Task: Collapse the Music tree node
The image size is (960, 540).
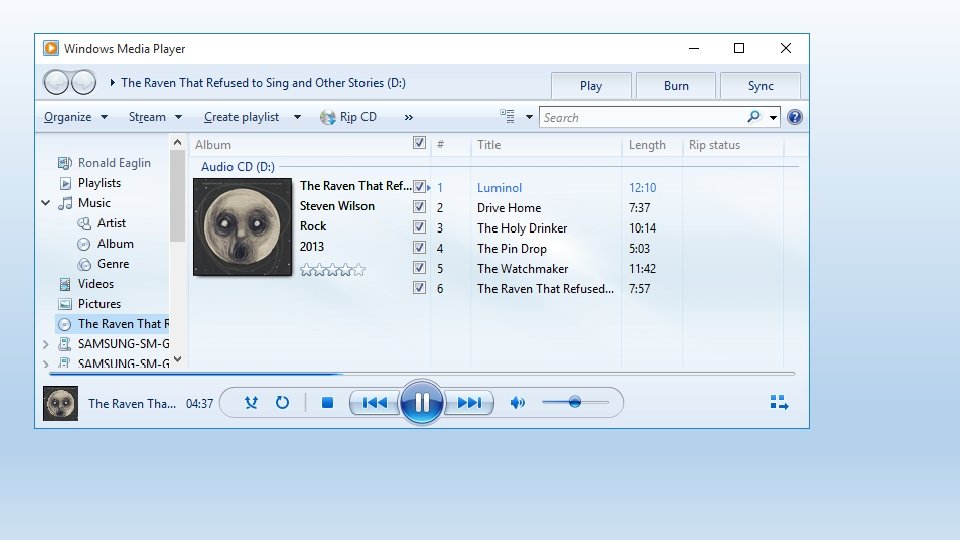Action: 45,203
